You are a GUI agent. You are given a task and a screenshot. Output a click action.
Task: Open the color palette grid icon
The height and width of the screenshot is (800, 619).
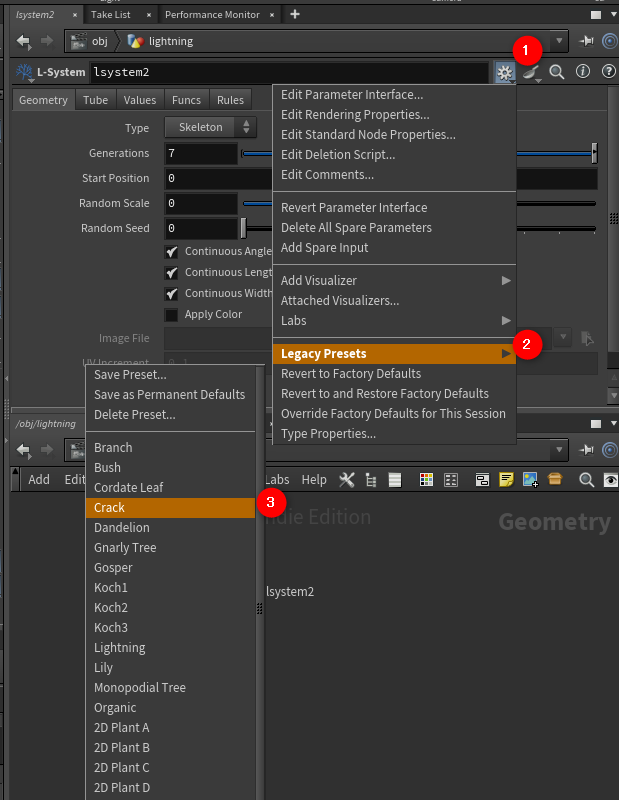[426, 480]
